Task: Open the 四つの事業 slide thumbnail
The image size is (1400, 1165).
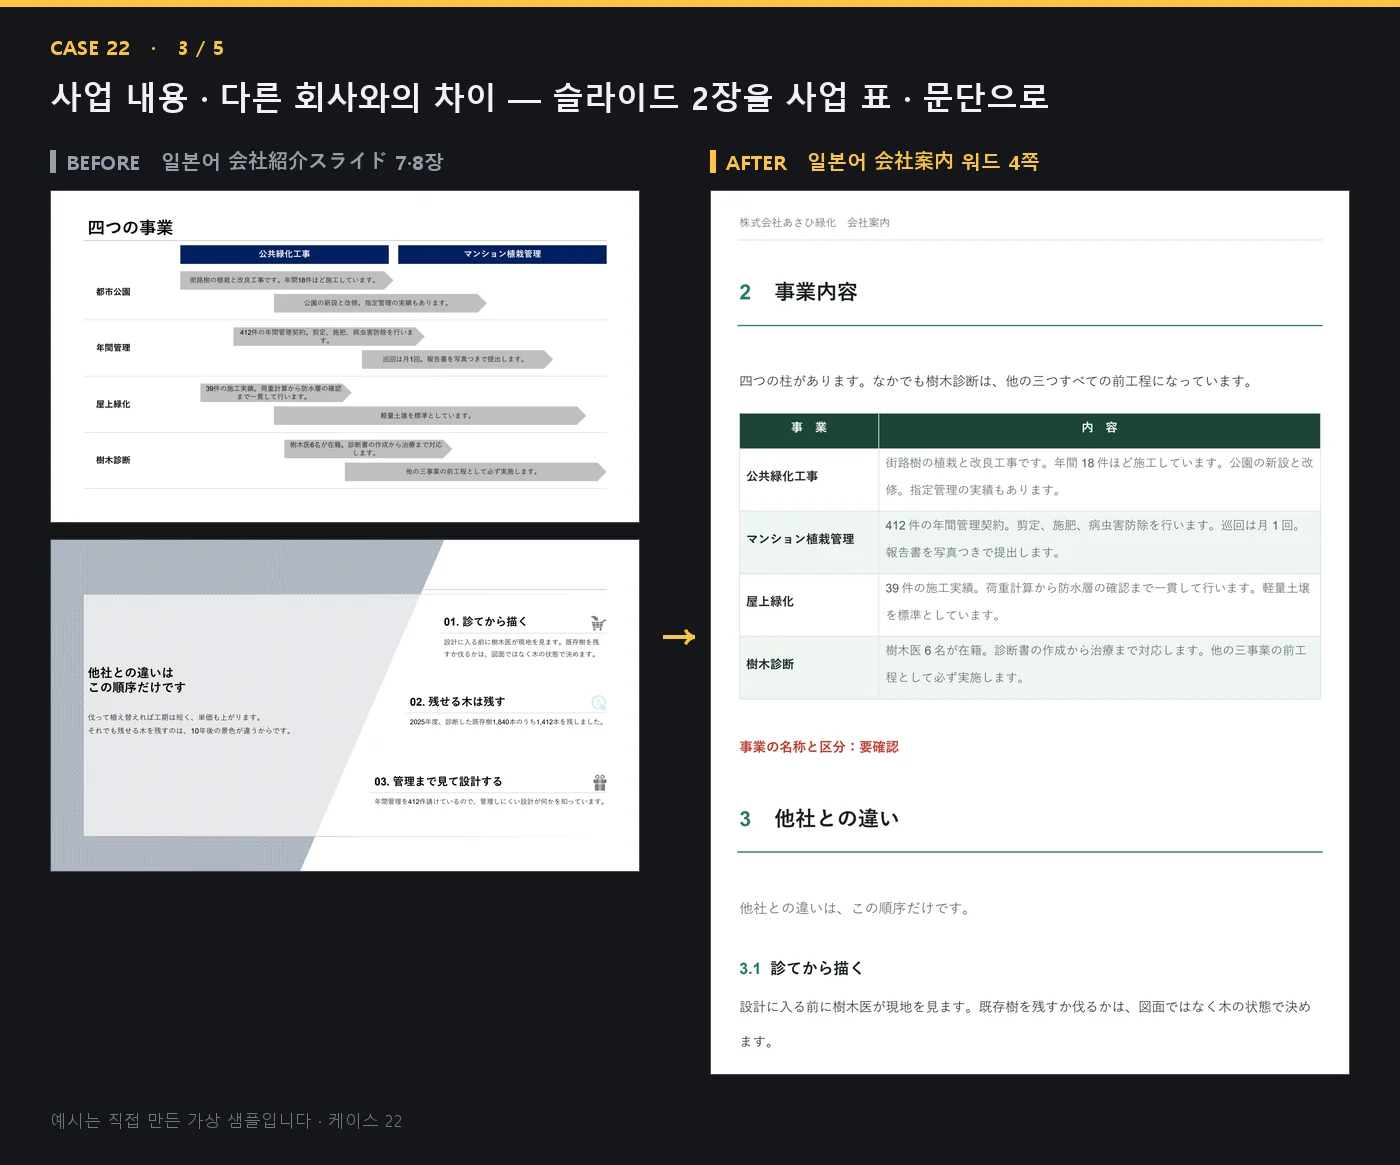Action: [345, 356]
